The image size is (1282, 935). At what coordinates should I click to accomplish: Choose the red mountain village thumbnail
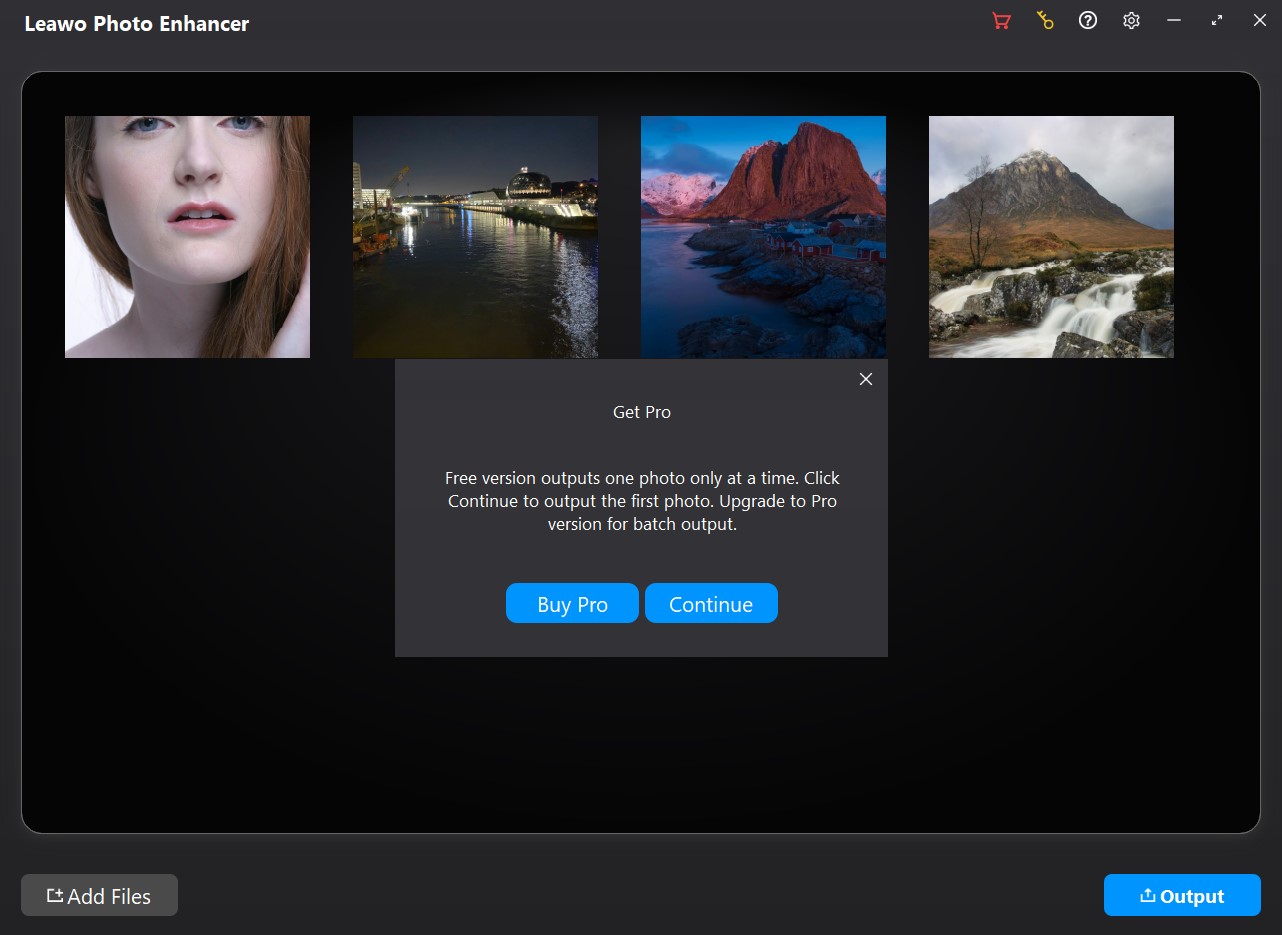(x=763, y=237)
